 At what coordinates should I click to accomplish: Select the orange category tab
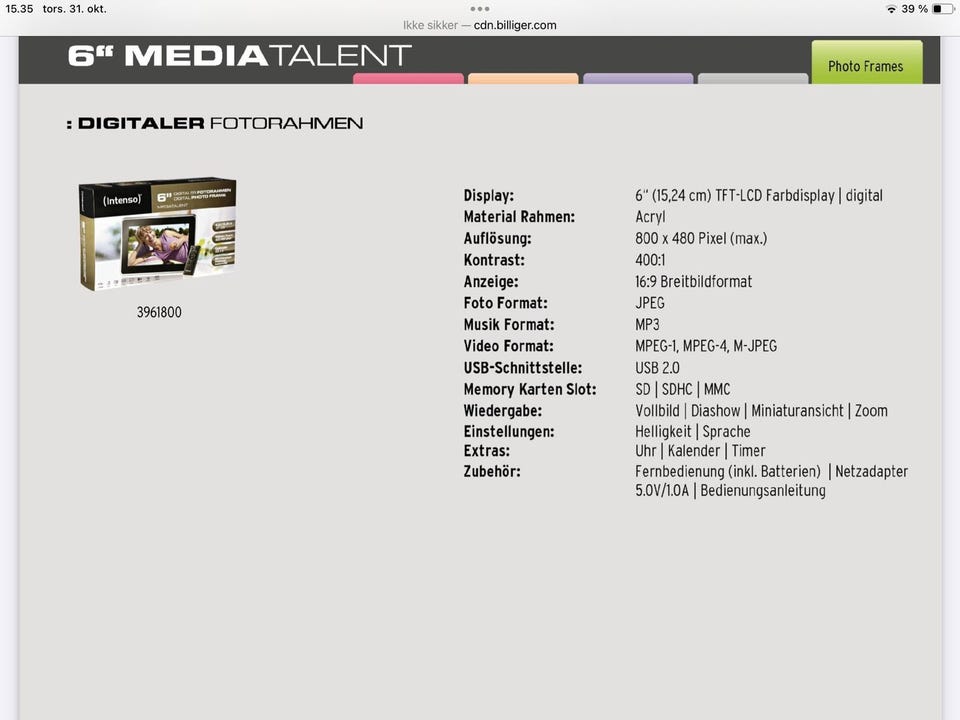pos(523,78)
